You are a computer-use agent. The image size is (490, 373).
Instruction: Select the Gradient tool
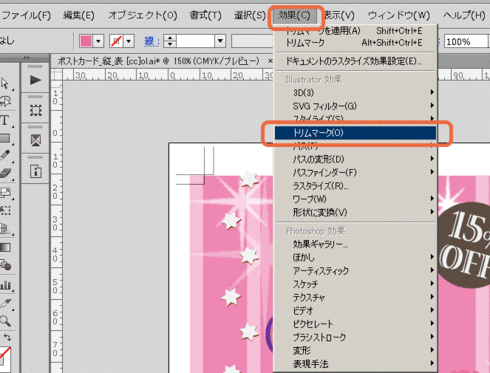[5, 248]
